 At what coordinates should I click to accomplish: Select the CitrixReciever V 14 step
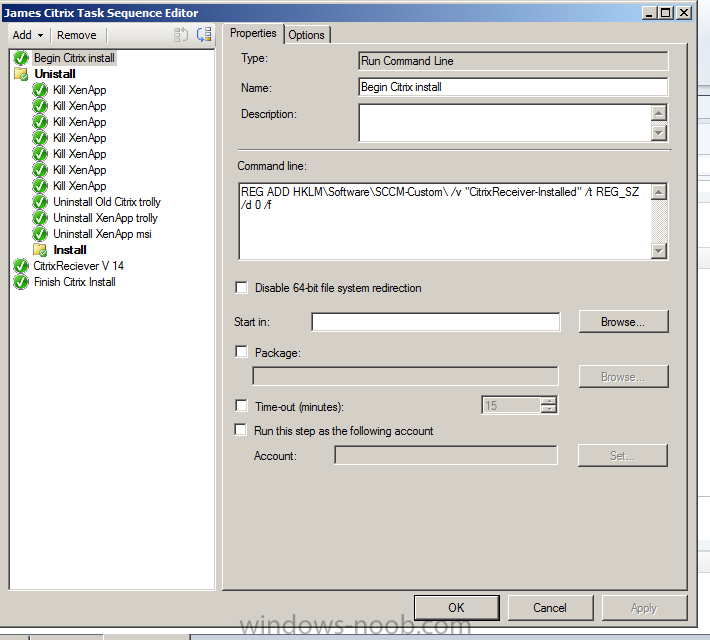pos(78,266)
